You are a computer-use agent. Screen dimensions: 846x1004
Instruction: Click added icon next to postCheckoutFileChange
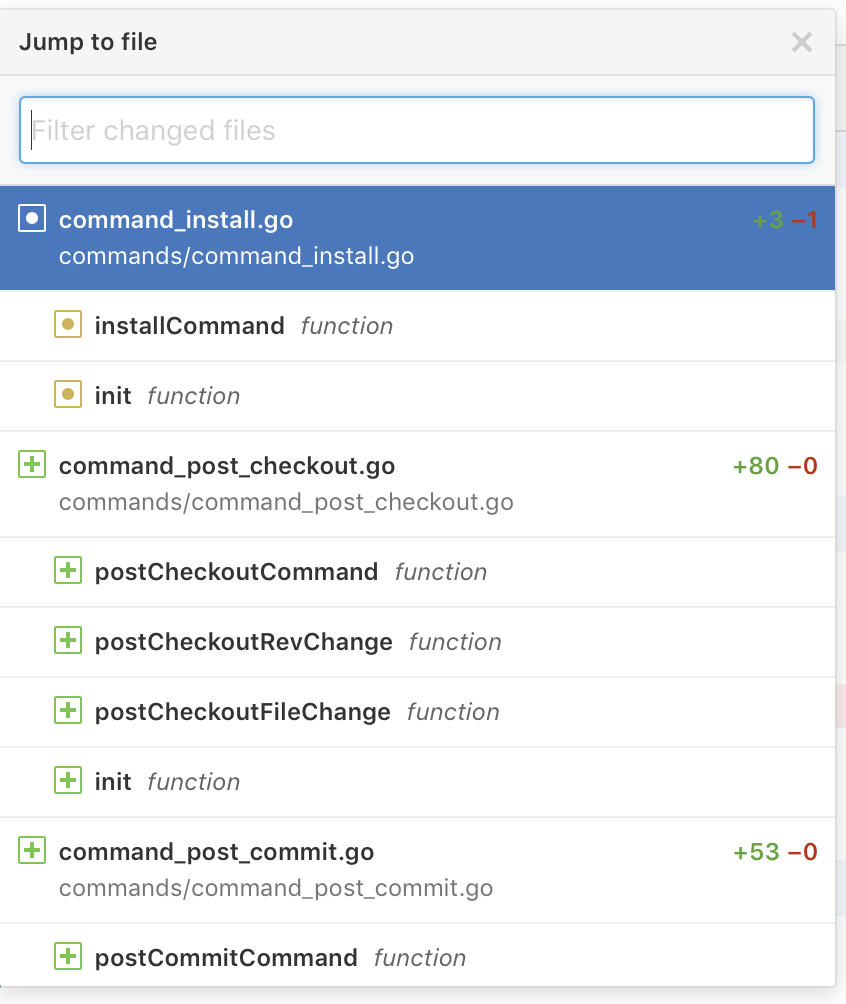pos(67,711)
